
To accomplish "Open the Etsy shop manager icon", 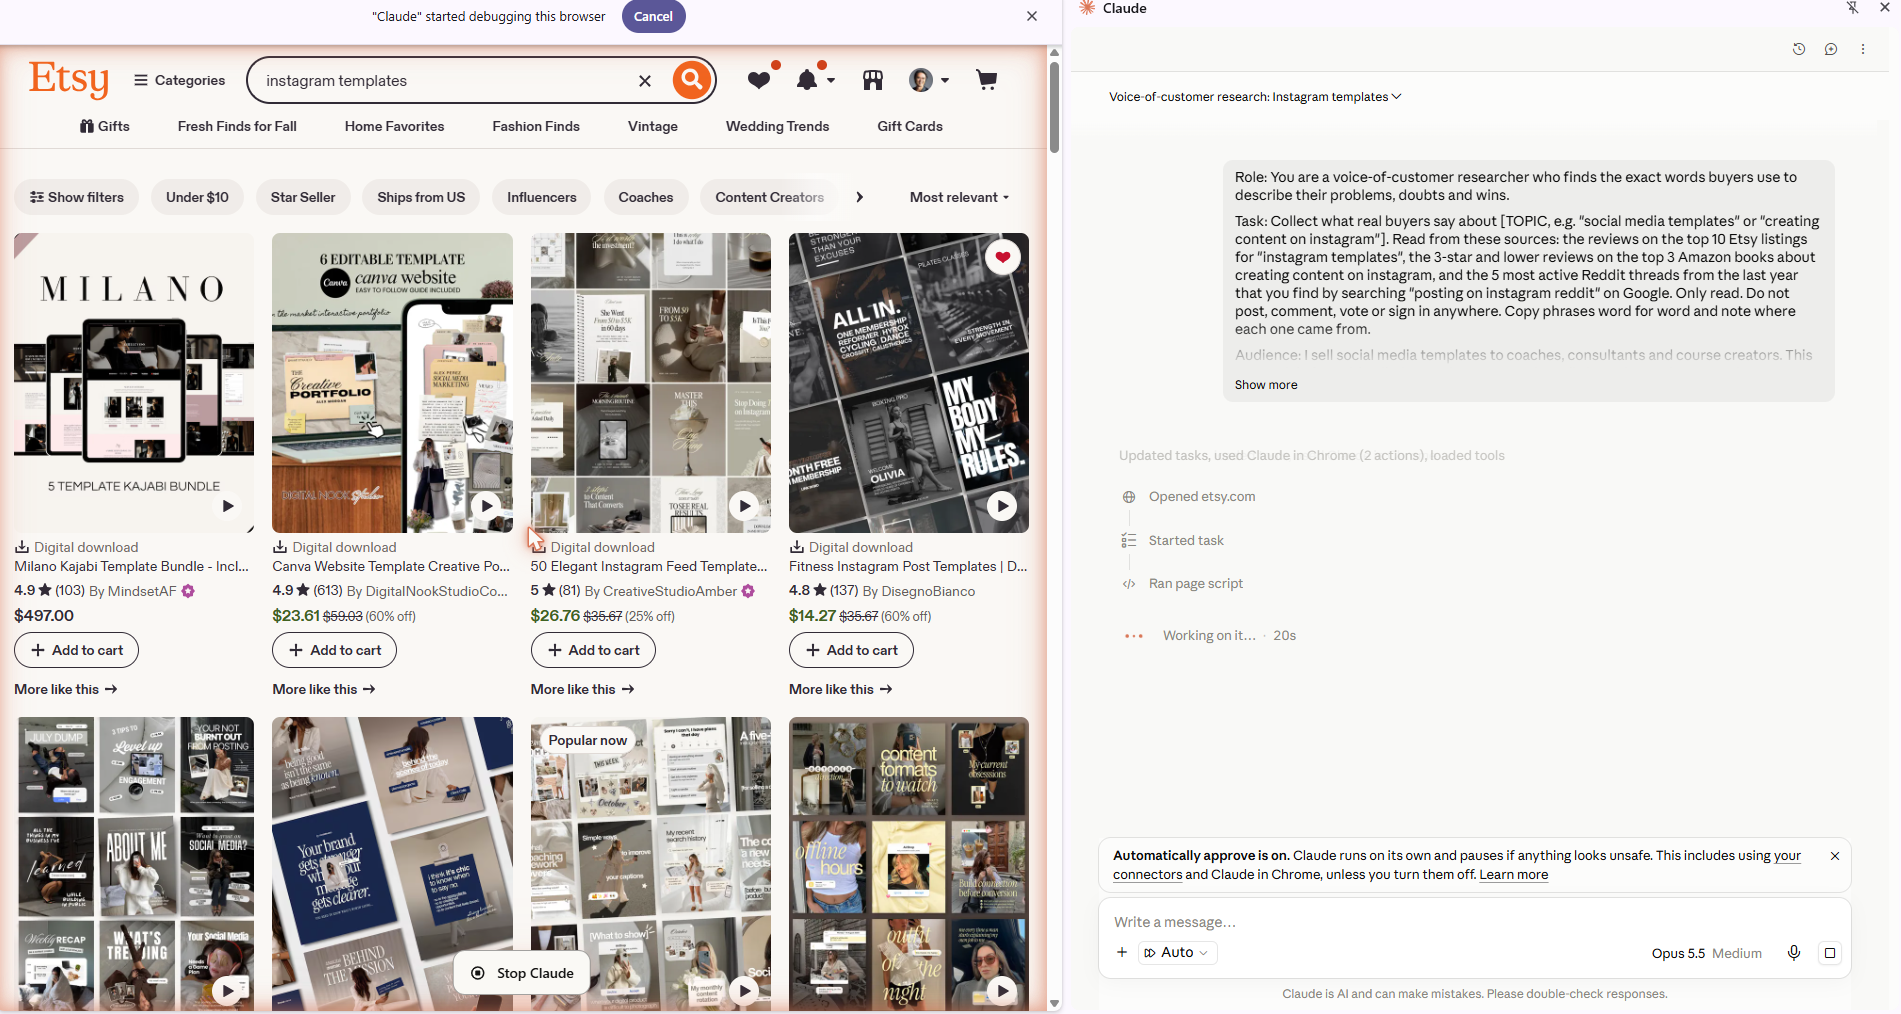I will pyautogui.click(x=873, y=80).
